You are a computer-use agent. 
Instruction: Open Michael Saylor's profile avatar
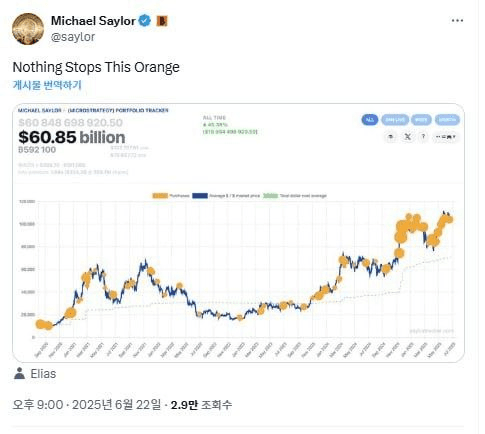[x=28, y=29]
